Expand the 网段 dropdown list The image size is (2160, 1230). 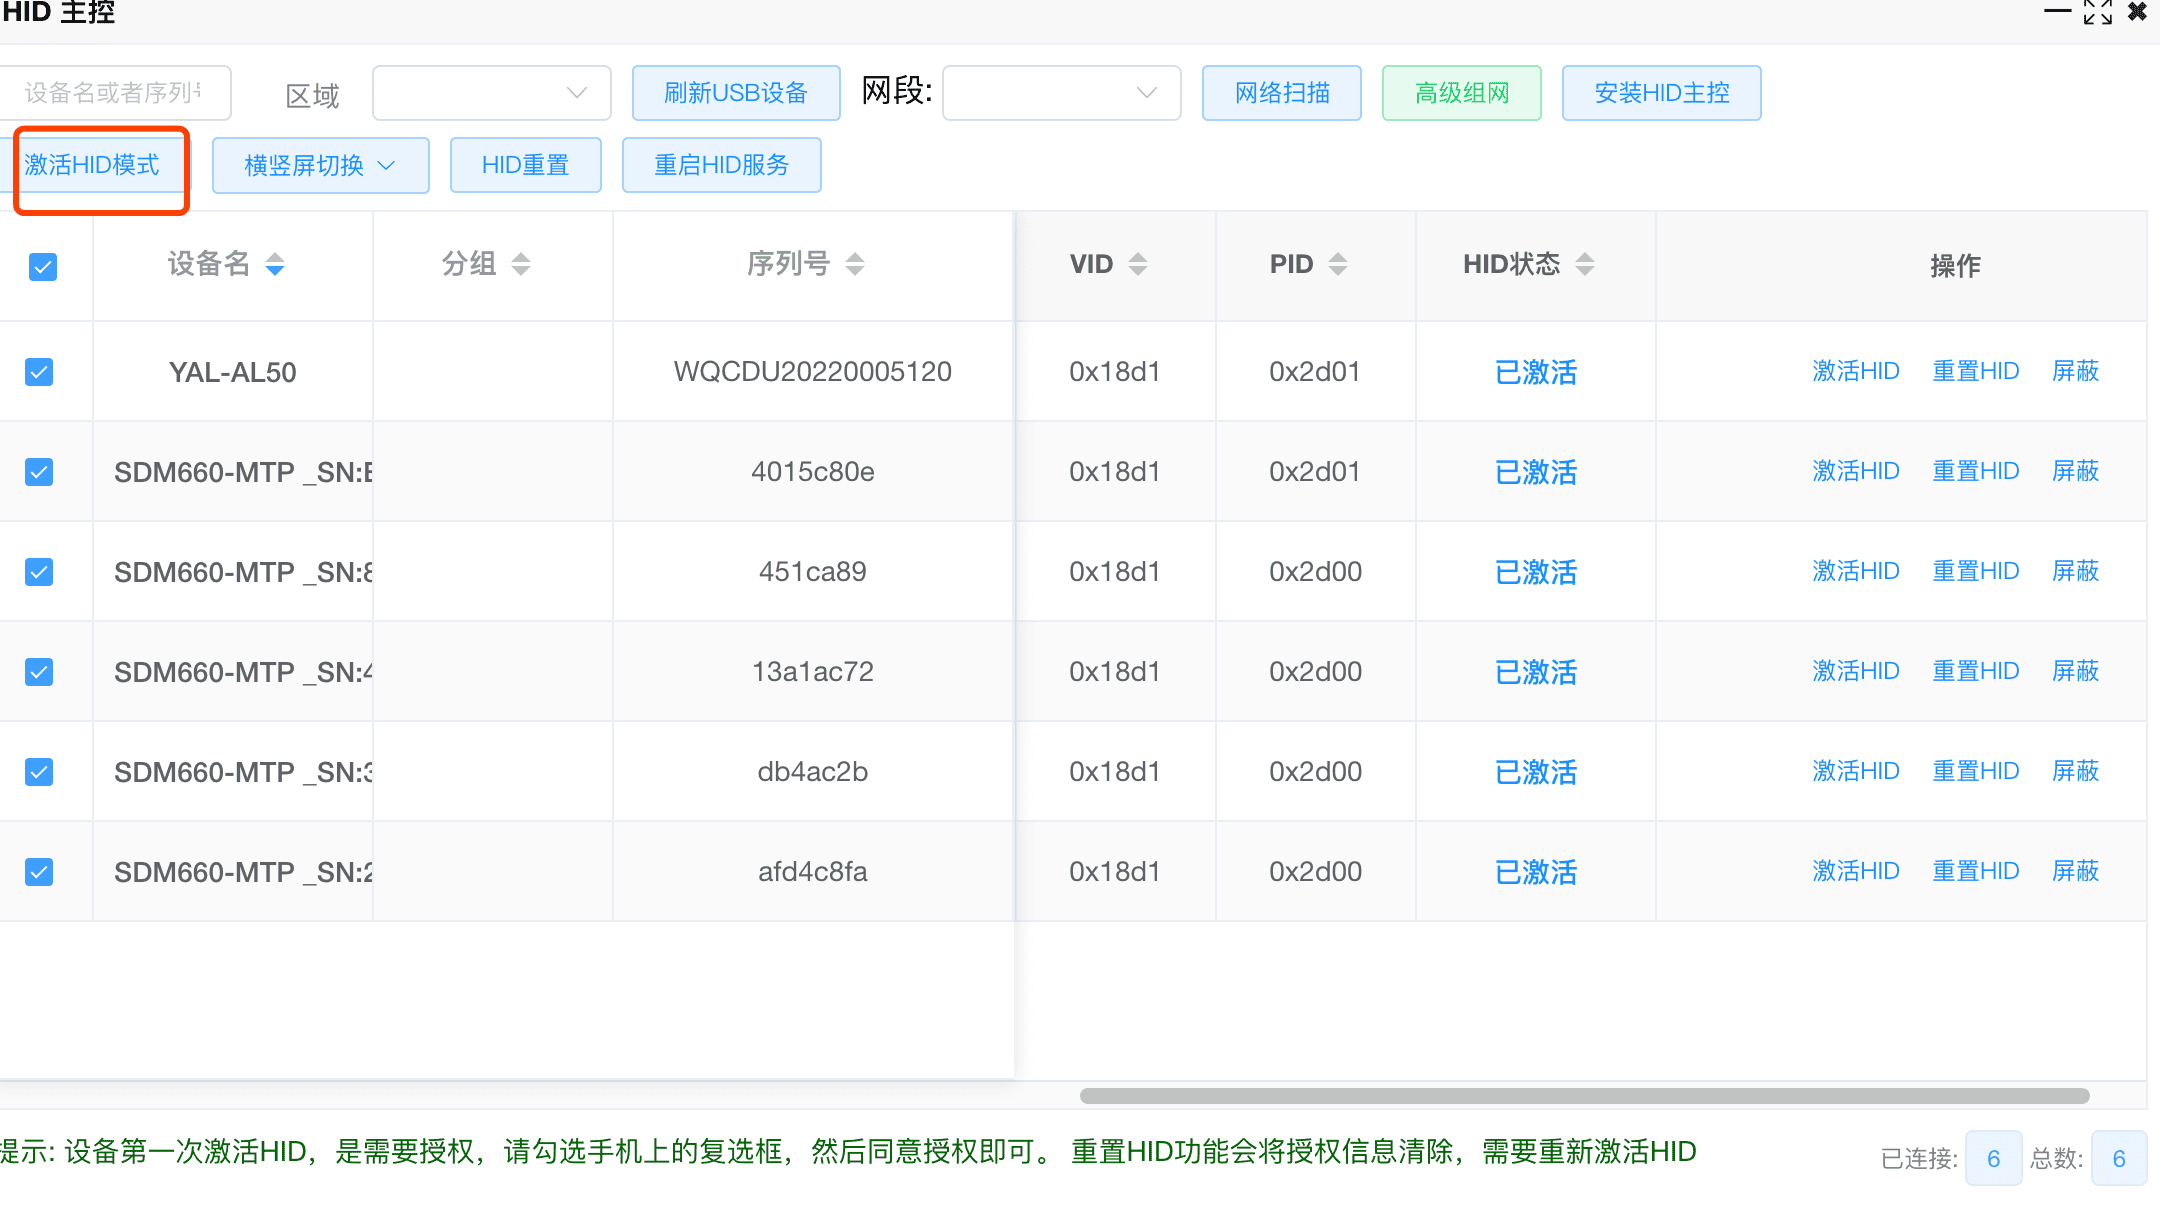pos(1061,93)
